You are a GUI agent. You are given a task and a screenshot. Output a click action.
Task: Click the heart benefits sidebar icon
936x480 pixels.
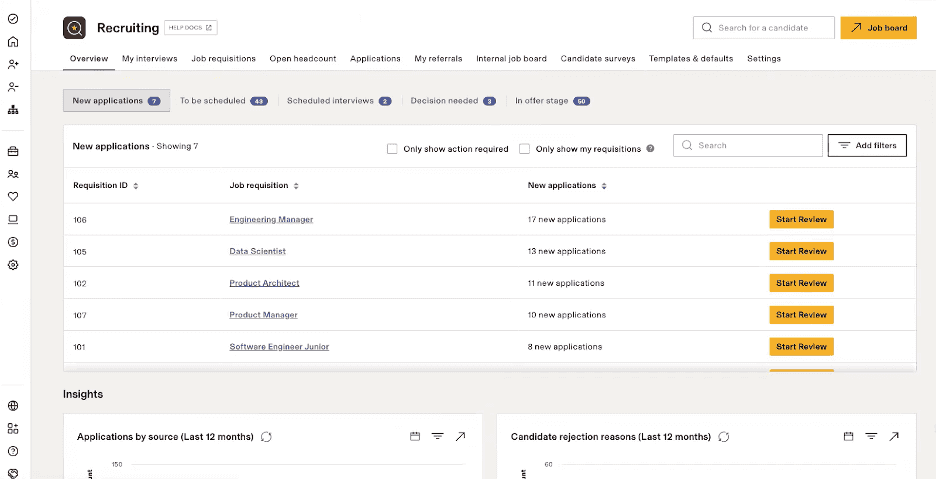(x=13, y=197)
